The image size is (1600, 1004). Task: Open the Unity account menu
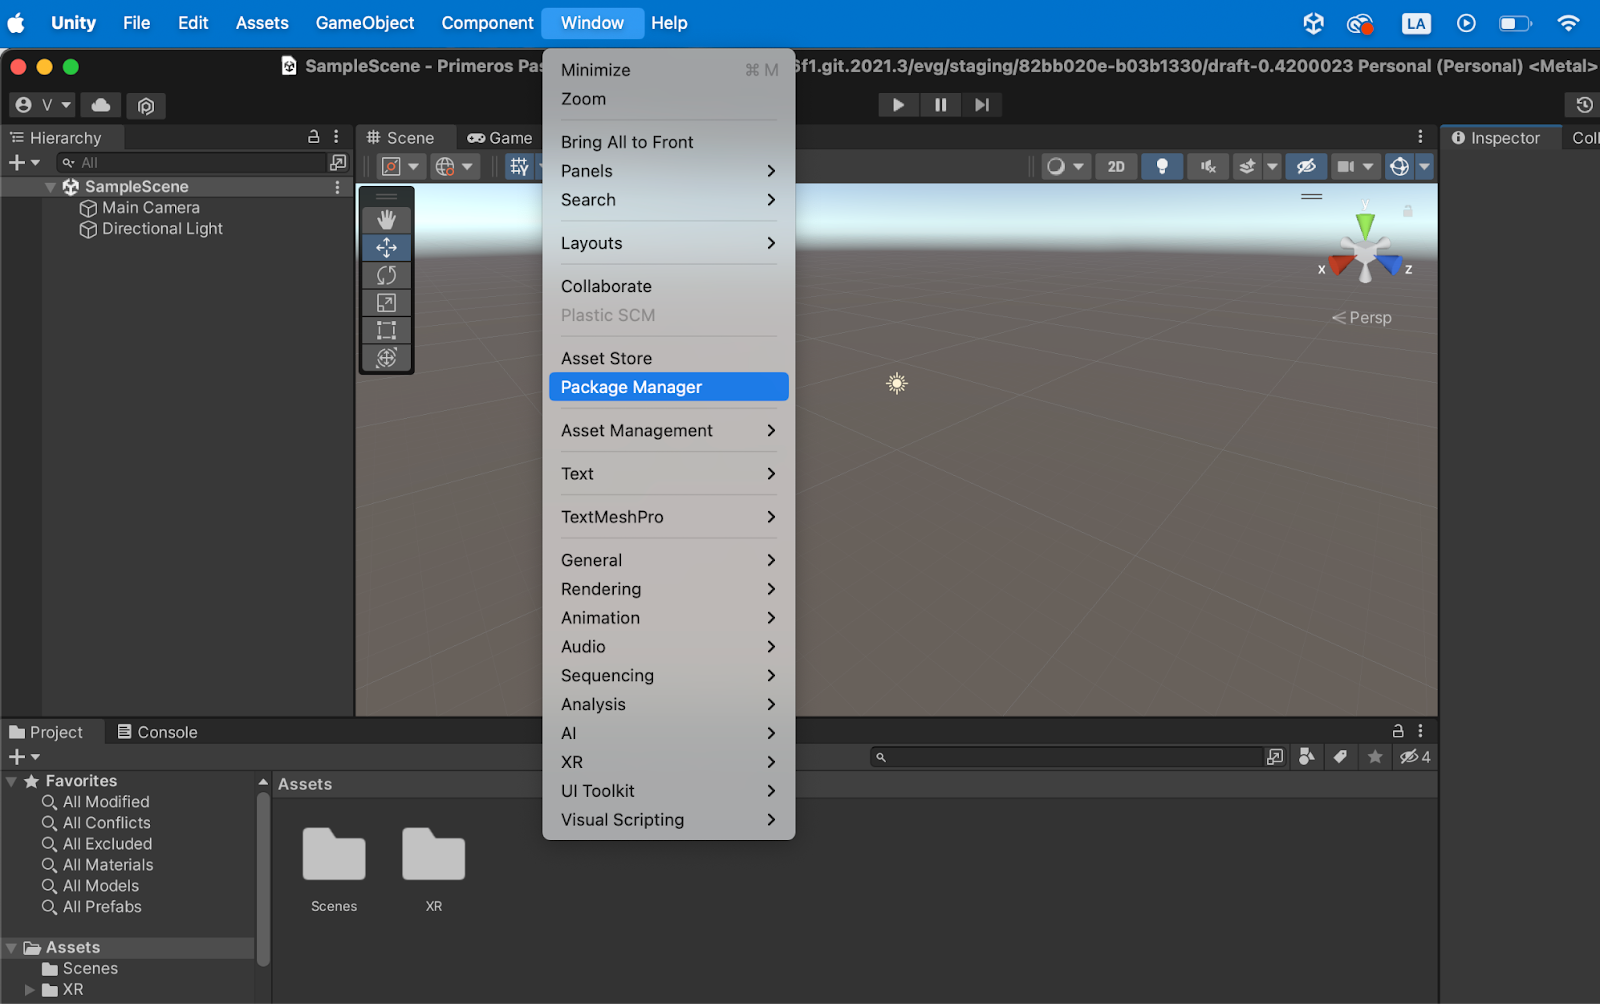[44, 105]
